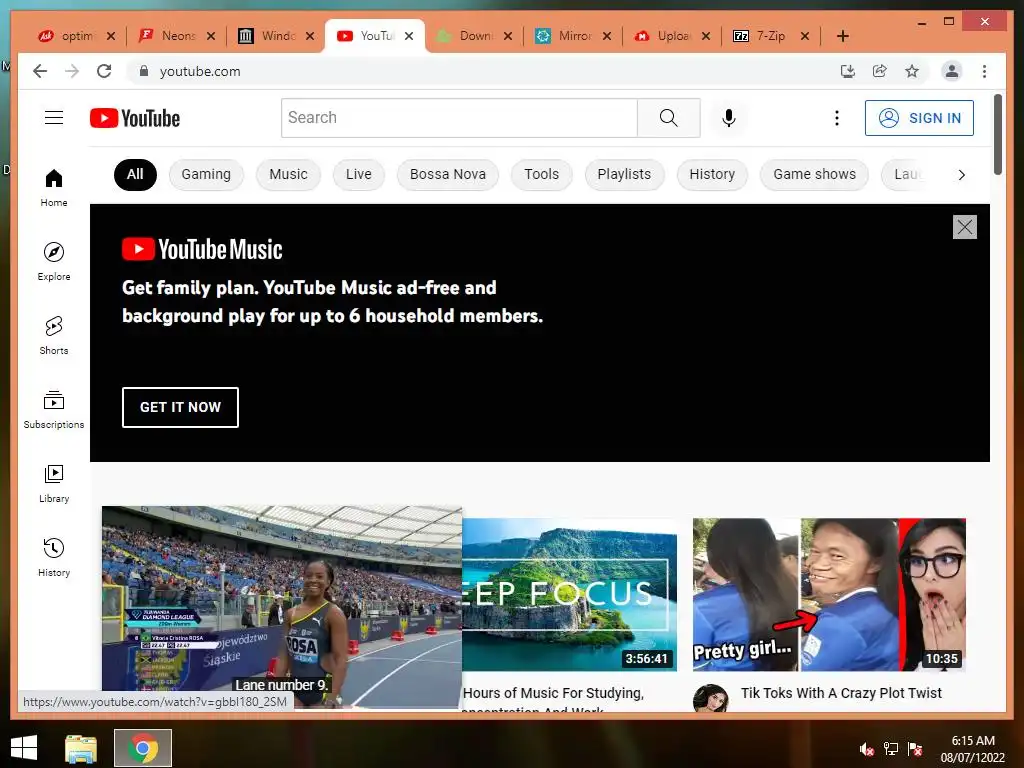The image size is (1024, 768).
Task: Click the forward navigation arrow
Action: [72, 71]
